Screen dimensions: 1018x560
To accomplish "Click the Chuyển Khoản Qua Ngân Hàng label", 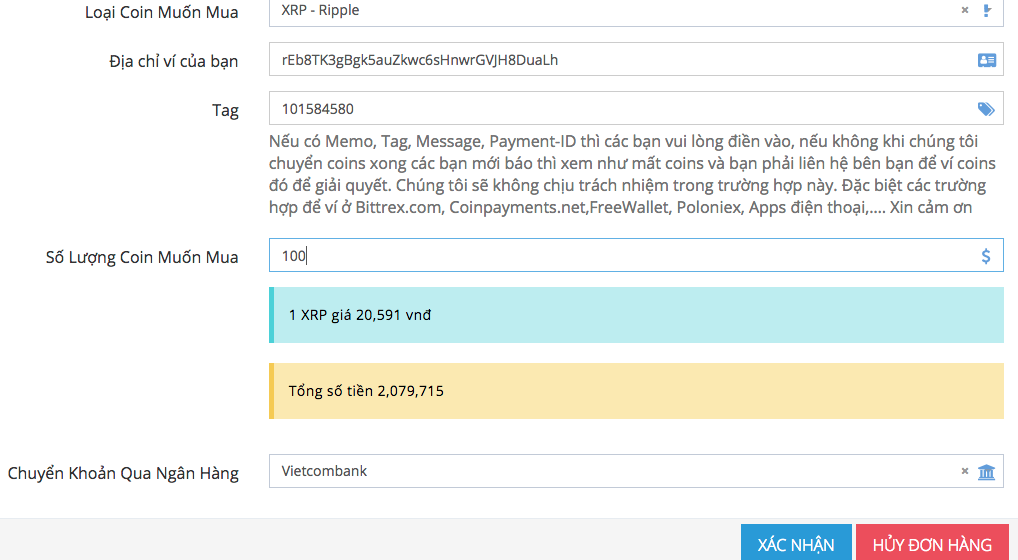I will [x=123, y=473].
